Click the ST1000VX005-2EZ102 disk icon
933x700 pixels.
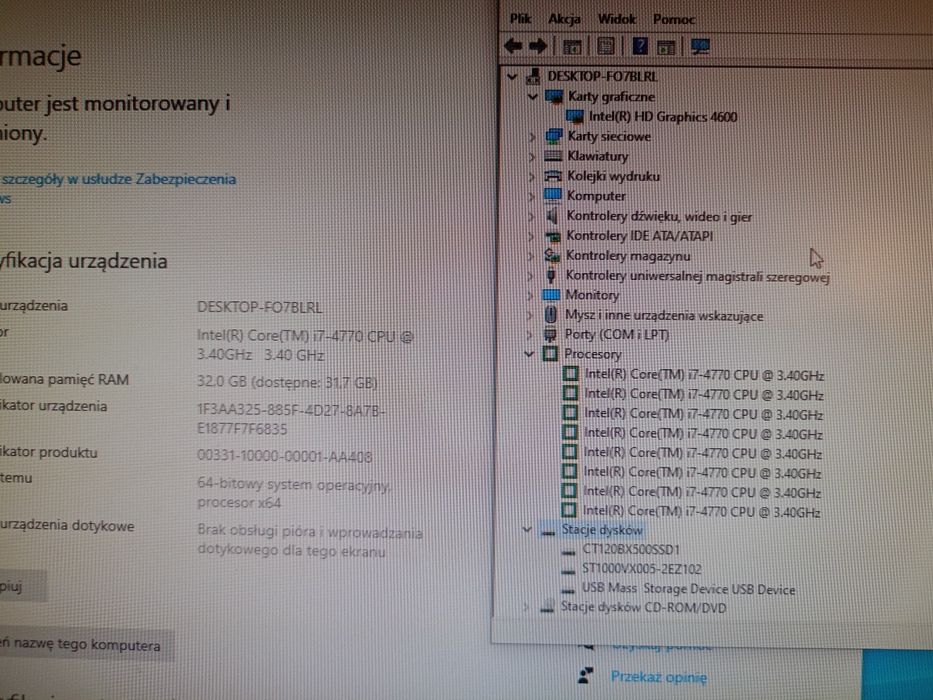click(x=569, y=570)
